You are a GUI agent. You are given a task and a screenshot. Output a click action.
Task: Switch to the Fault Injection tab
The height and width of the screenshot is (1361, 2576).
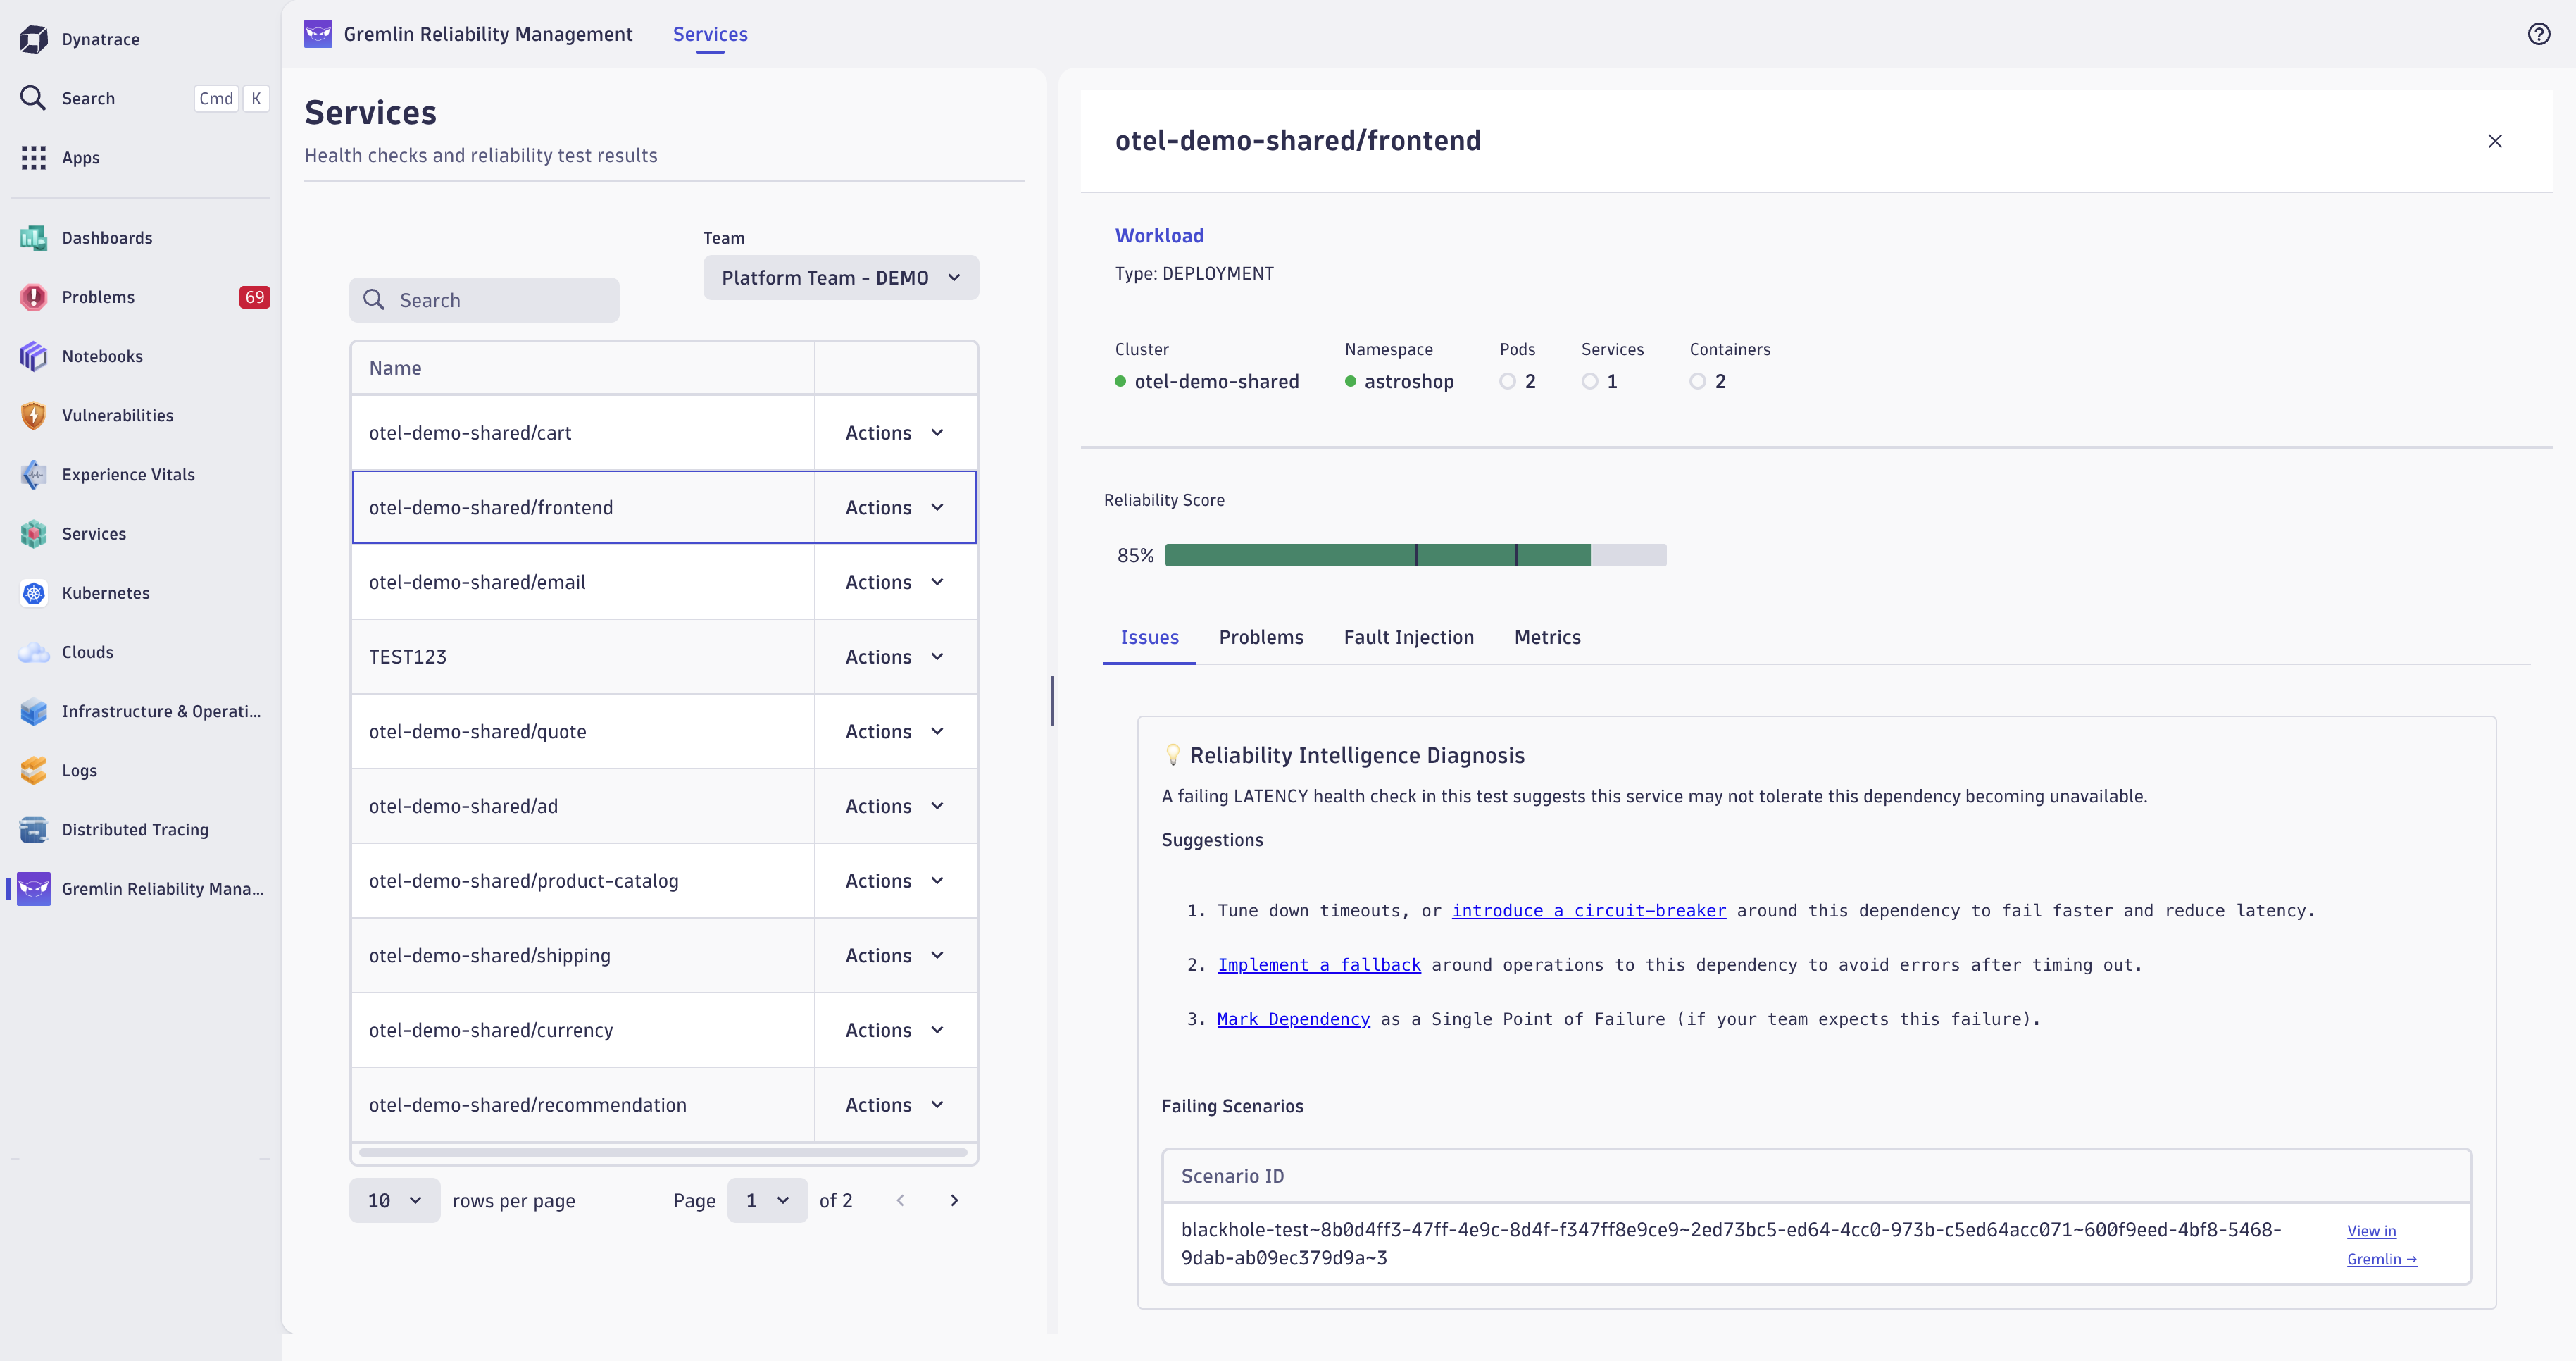point(1408,637)
